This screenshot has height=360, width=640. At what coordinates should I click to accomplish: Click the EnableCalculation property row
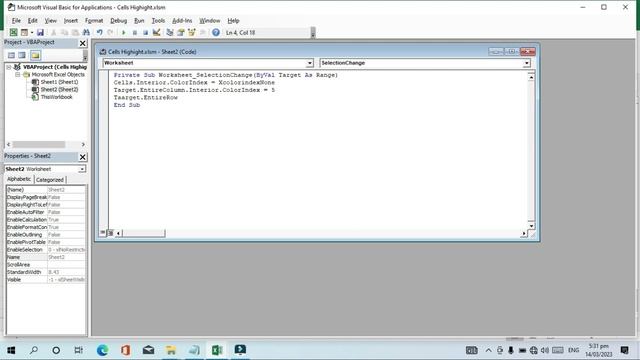[46, 220]
